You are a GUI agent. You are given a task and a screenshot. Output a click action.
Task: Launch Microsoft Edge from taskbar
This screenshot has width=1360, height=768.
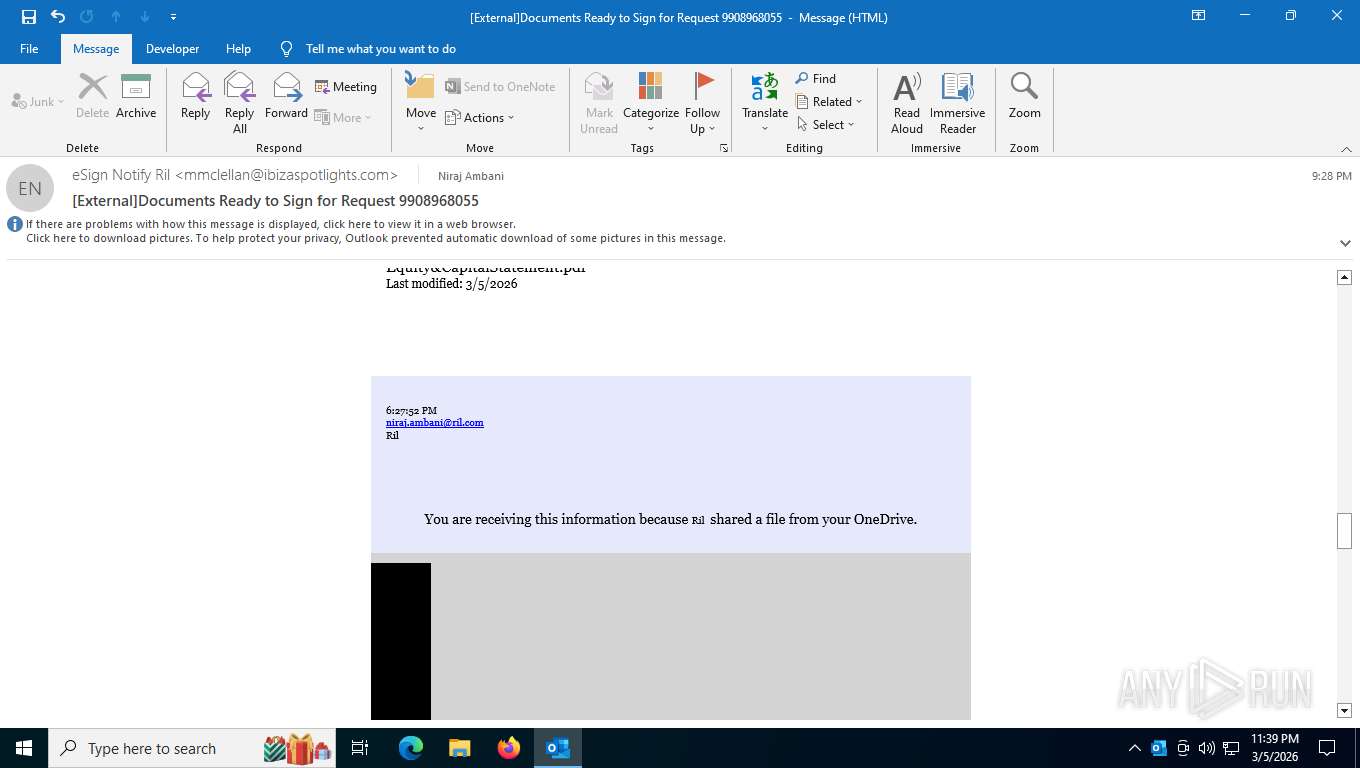[x=410, y=748]
